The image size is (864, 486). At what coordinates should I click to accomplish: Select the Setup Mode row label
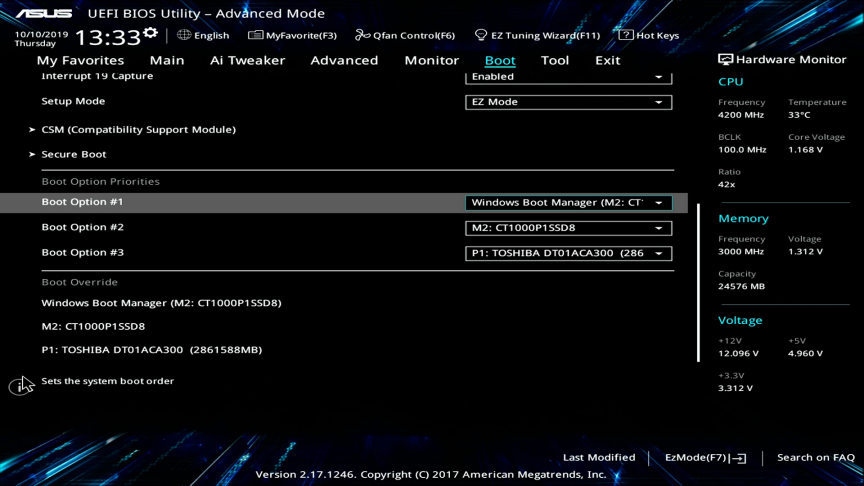(73, 101)
